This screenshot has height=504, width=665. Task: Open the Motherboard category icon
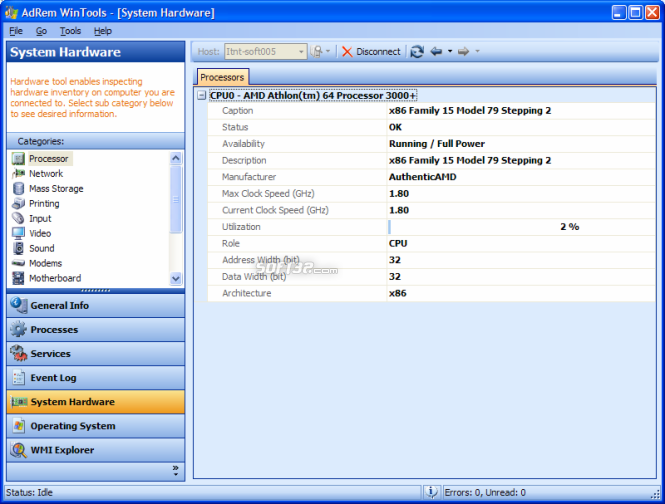point(18,278)
